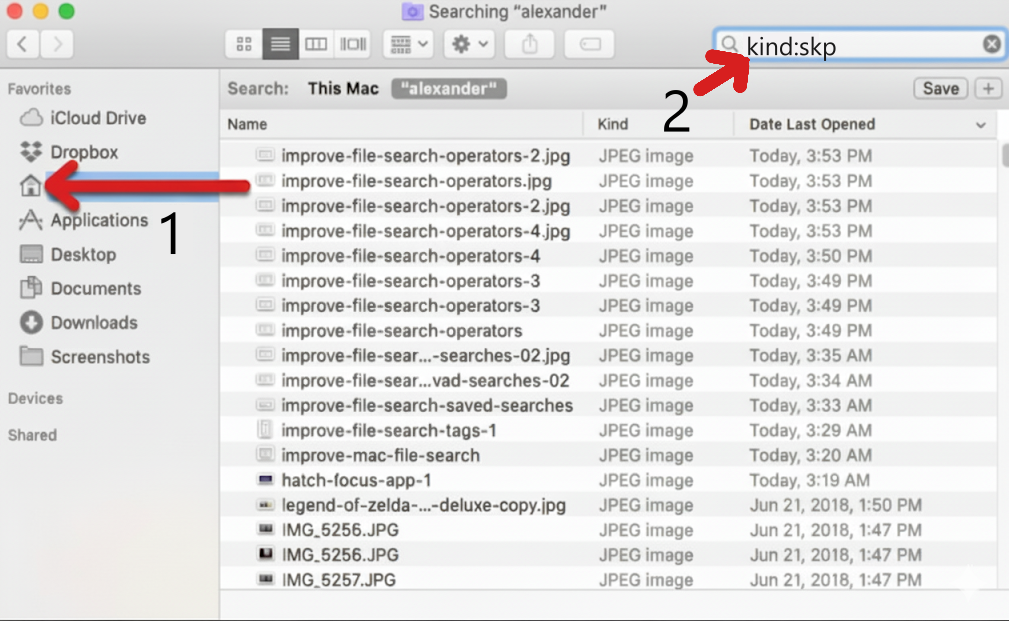Add a new search criteria with the plus button
This screenshot has height=621, width=1009.
[x=987, y=88]
